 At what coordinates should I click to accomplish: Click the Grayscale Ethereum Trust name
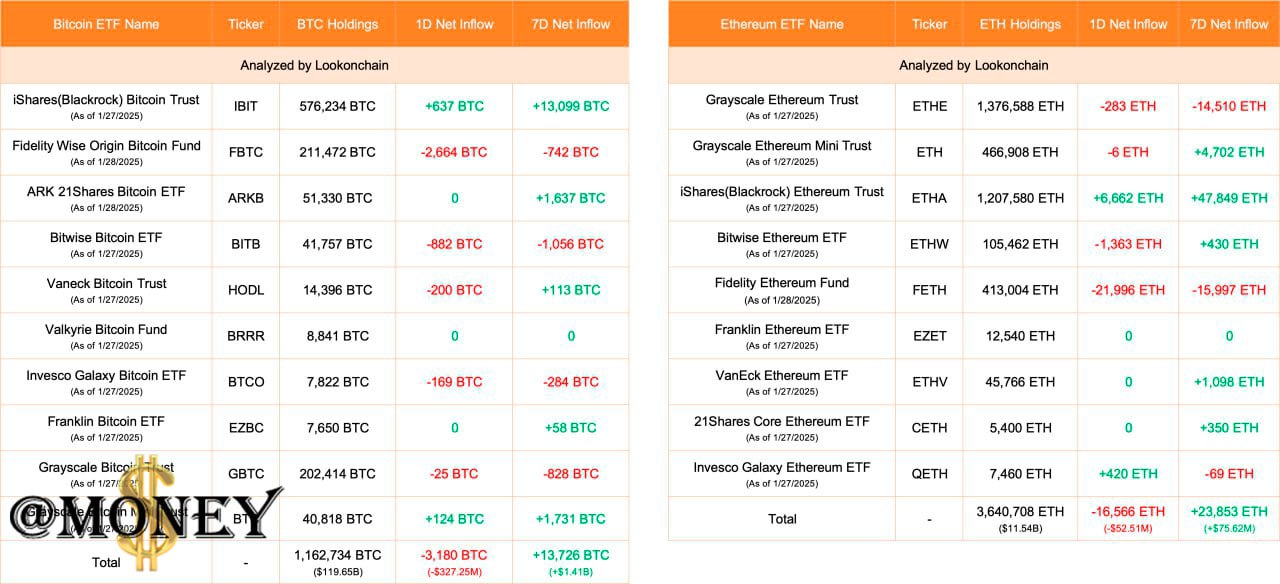[x=782, y=100]
